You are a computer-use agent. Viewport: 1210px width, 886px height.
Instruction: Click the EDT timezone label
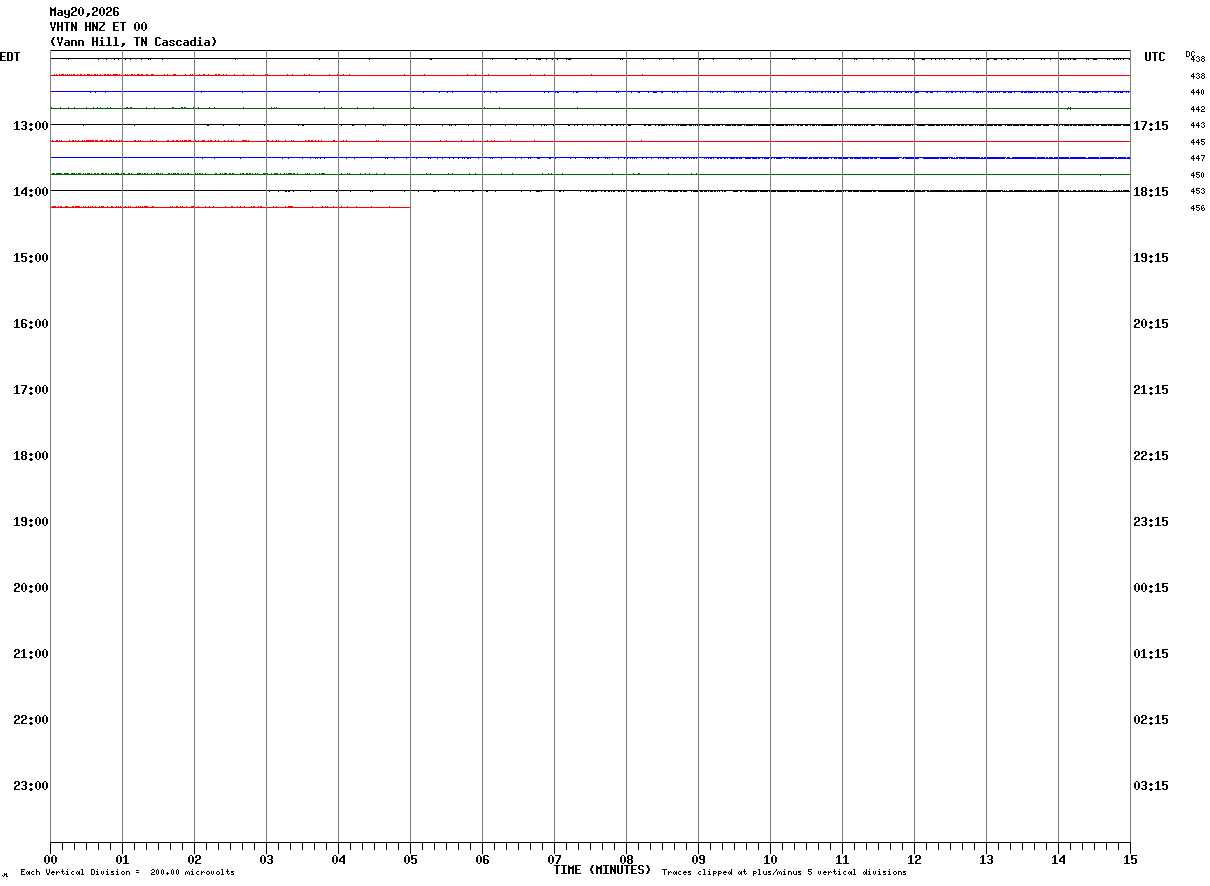(x=10, y=57)
